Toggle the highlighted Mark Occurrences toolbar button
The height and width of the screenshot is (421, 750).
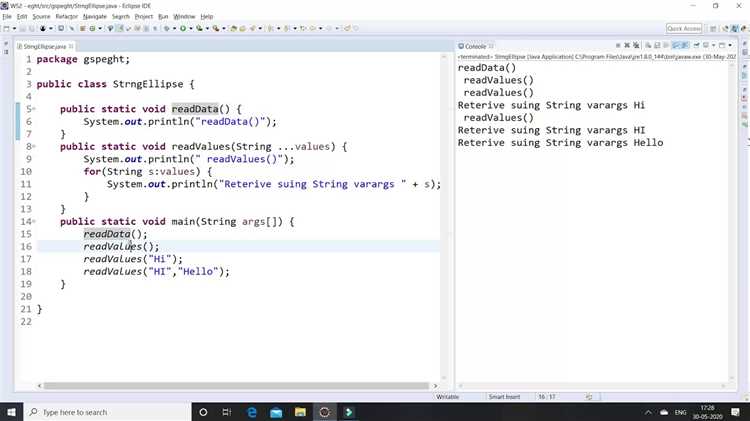(120, 29)
